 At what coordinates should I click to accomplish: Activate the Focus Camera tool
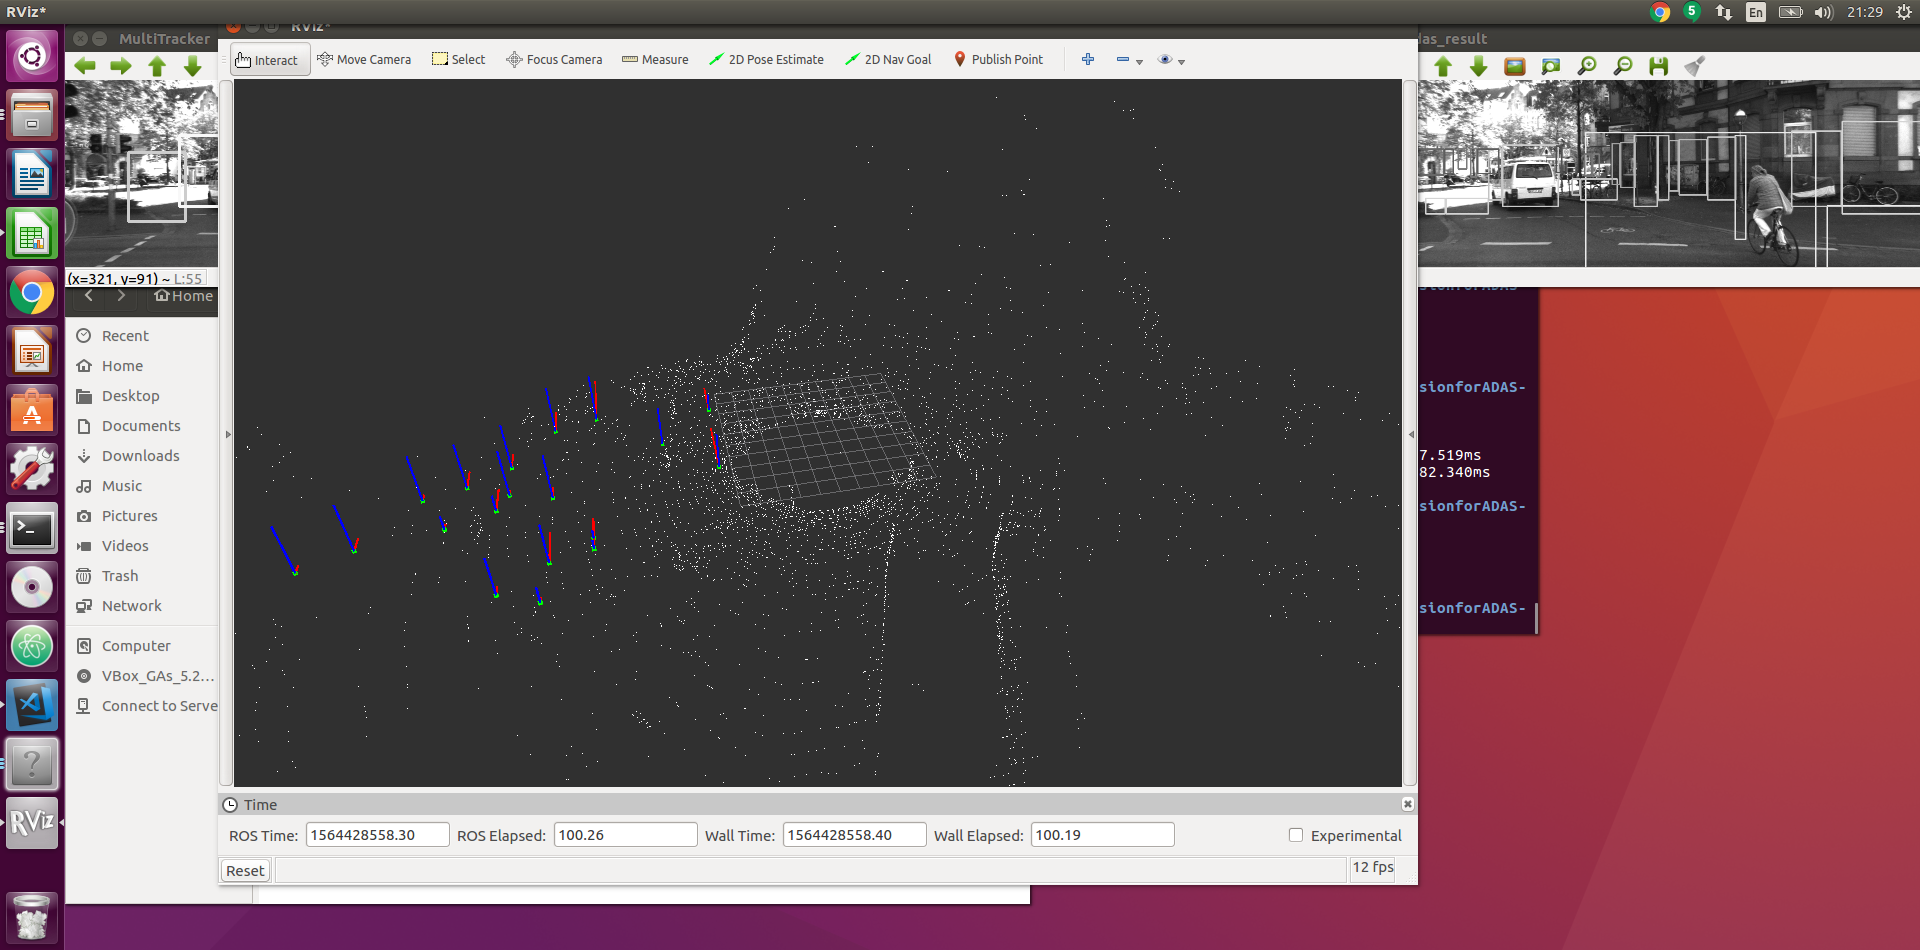click(x=554, y=60)
